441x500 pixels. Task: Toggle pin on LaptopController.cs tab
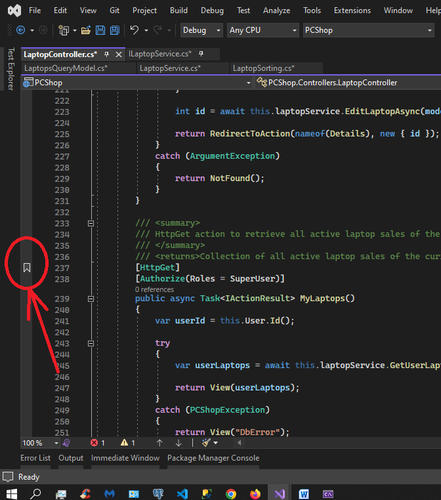(107, 54)
